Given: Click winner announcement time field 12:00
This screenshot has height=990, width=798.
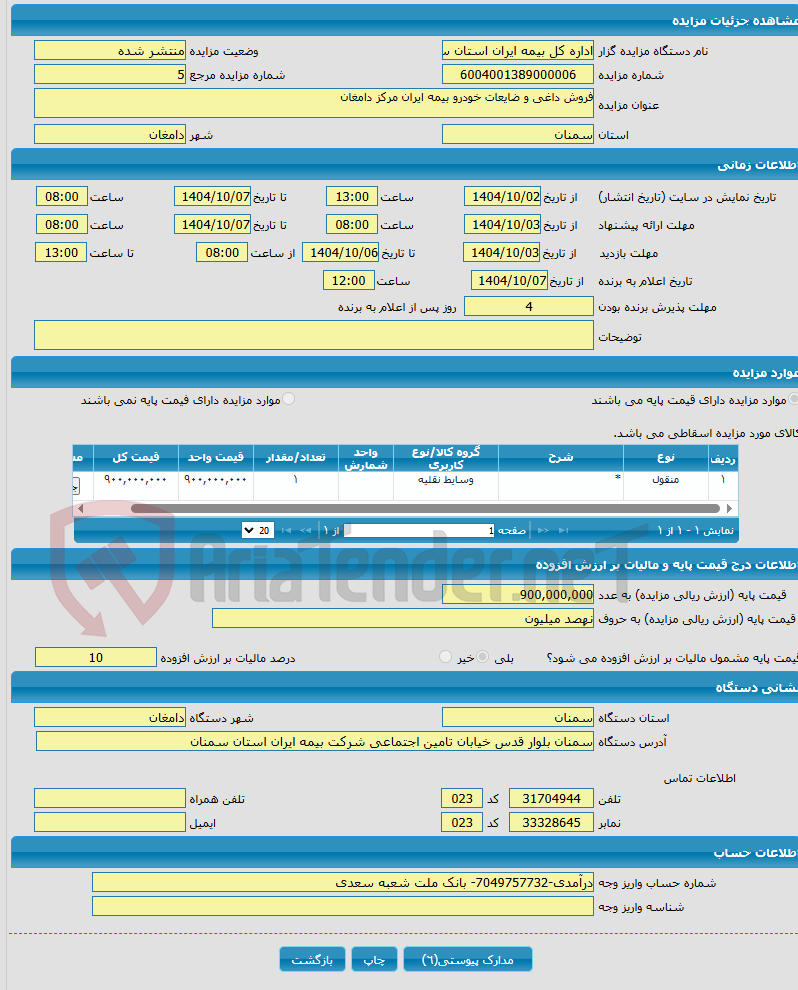Looking at the screenshot, I should pos(349,280).
